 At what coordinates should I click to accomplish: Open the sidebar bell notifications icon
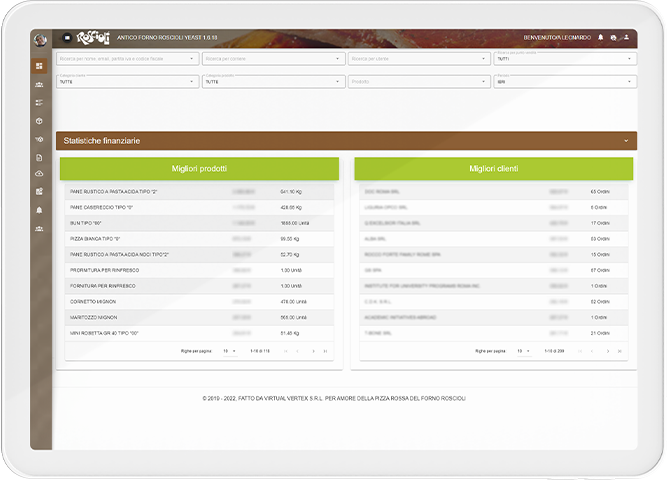40,210
